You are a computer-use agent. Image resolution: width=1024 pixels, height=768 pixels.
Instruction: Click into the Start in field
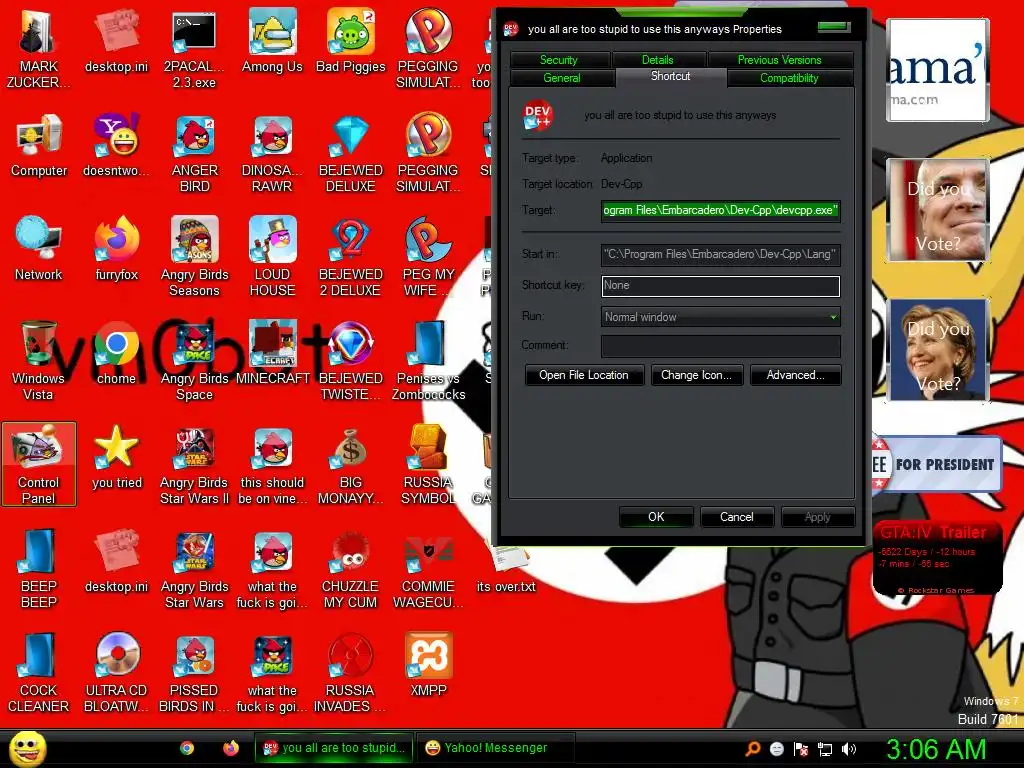720,254
